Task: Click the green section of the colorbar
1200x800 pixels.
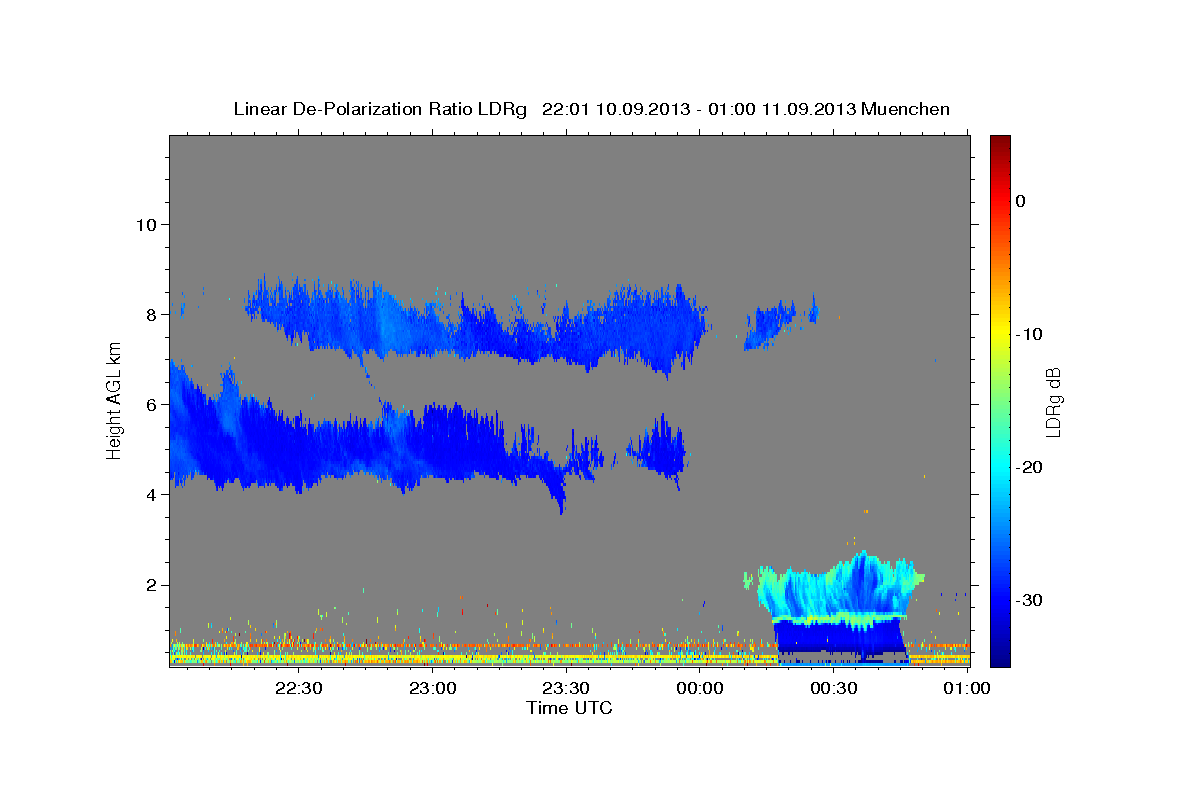Action: coord(1000,400)
